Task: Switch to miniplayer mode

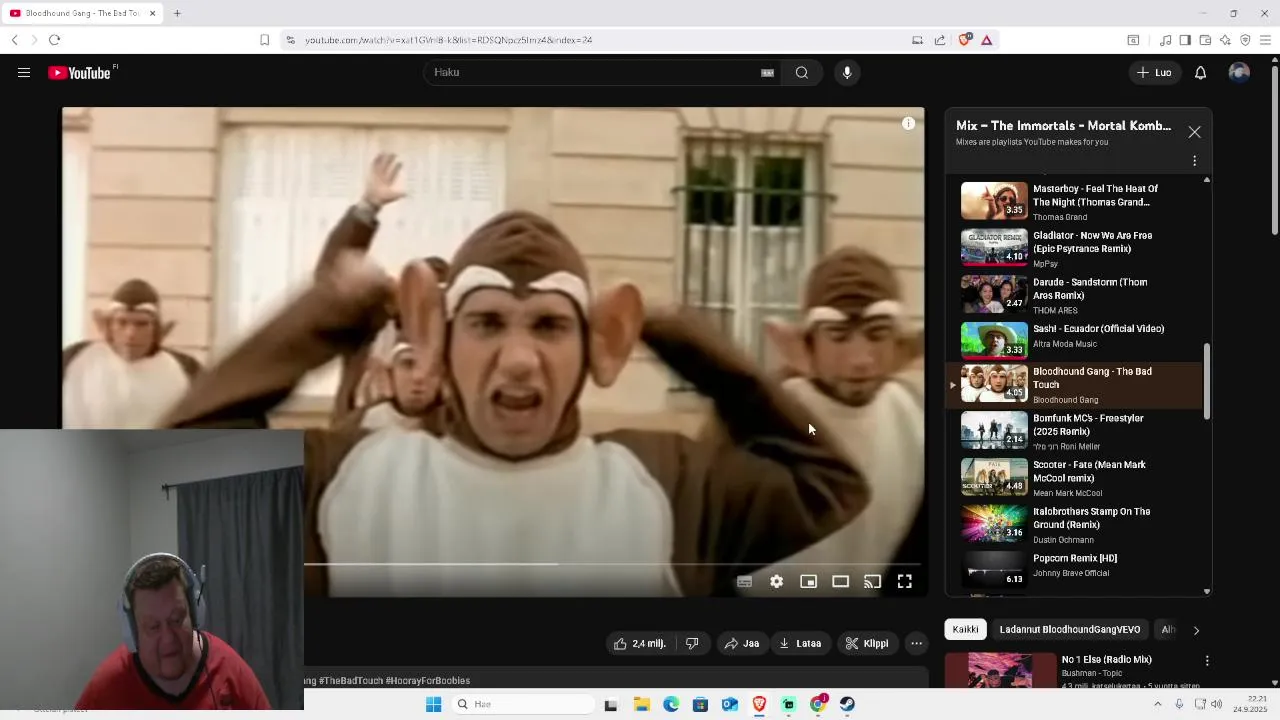Action: [x=809, y=581]
